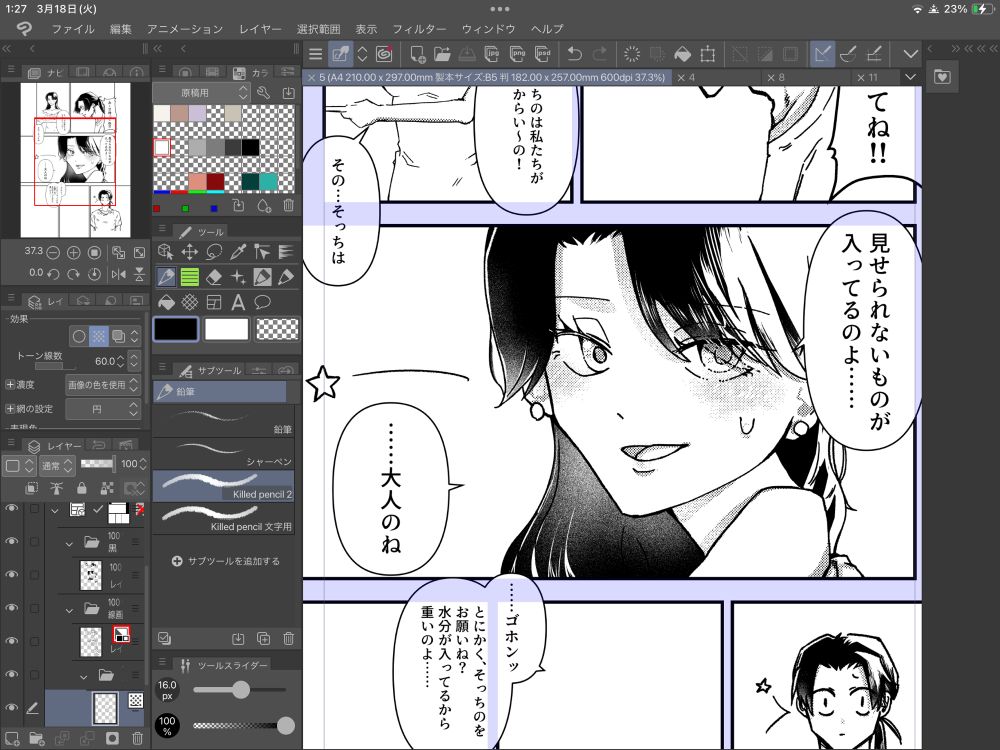The image size is (1000, 750).
Task: Click the Scale/Rotate transform icon
Action: (x=707, y=54)
